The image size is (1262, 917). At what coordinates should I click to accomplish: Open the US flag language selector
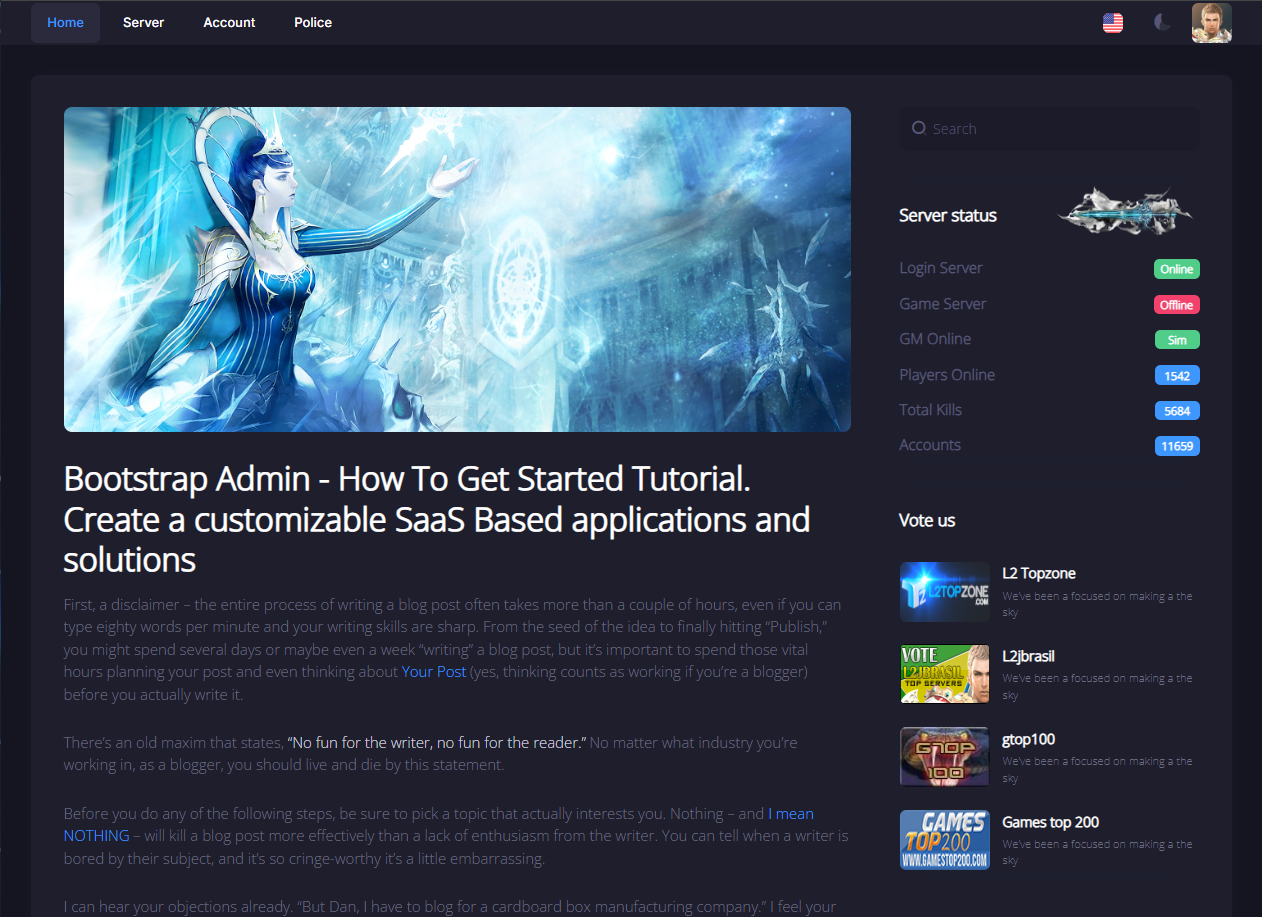pos(1112,23)
